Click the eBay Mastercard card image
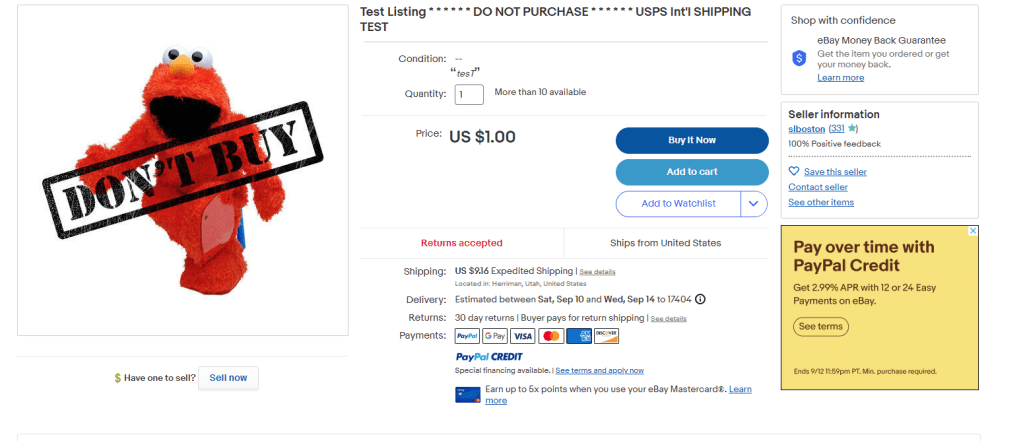This screenshot has height=441, width=1023. click(467, 394)
